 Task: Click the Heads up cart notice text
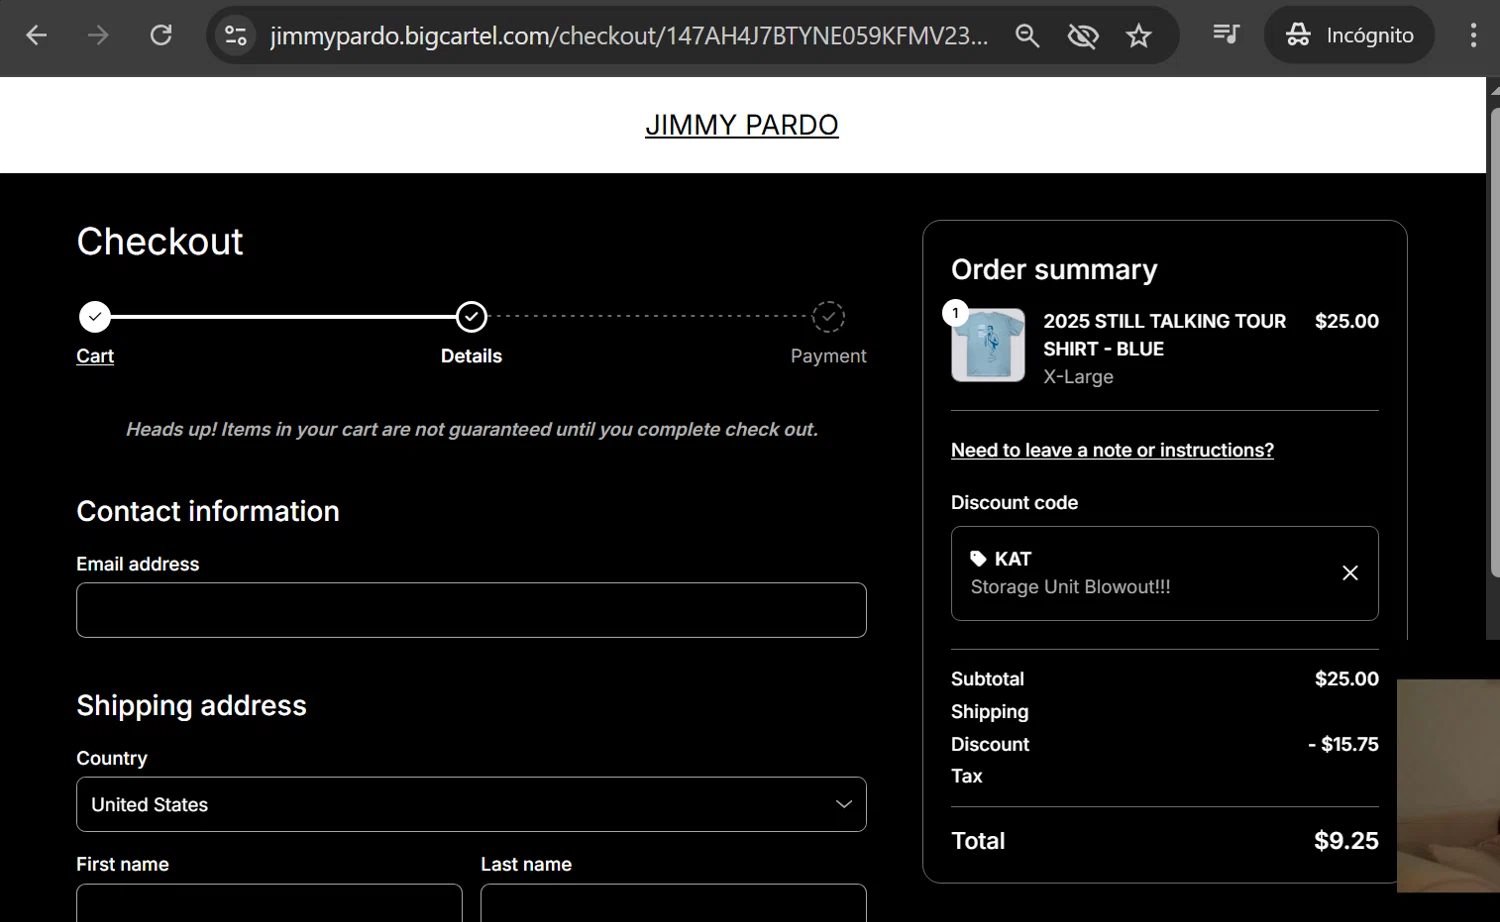(x=472, y=429)
